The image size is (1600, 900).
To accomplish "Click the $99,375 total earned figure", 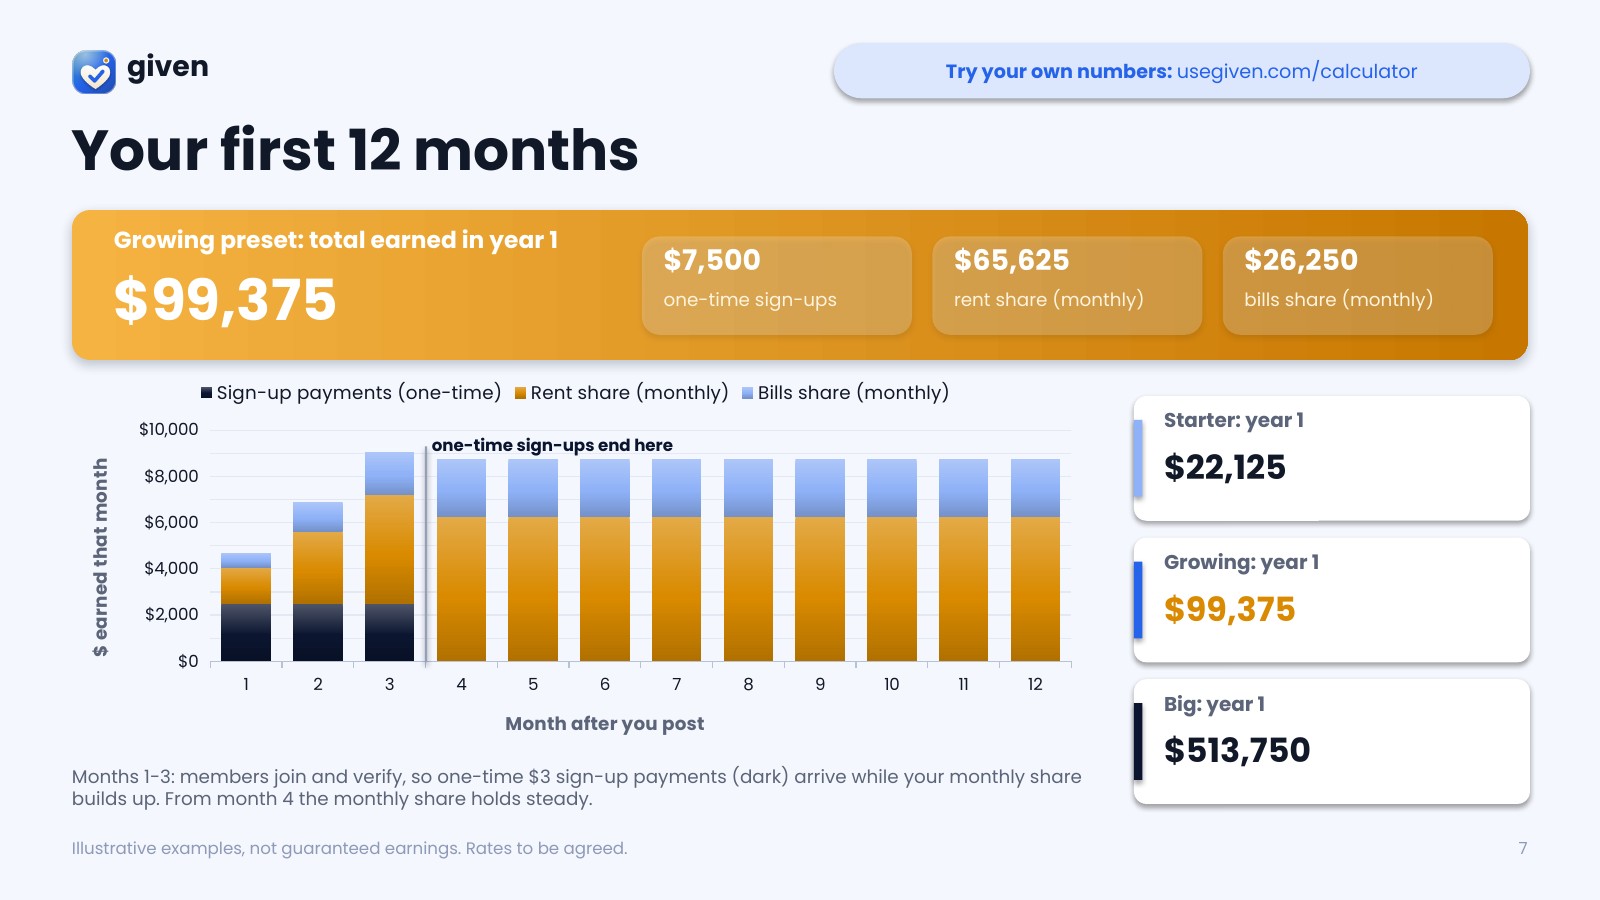I will tap(225, 300).
